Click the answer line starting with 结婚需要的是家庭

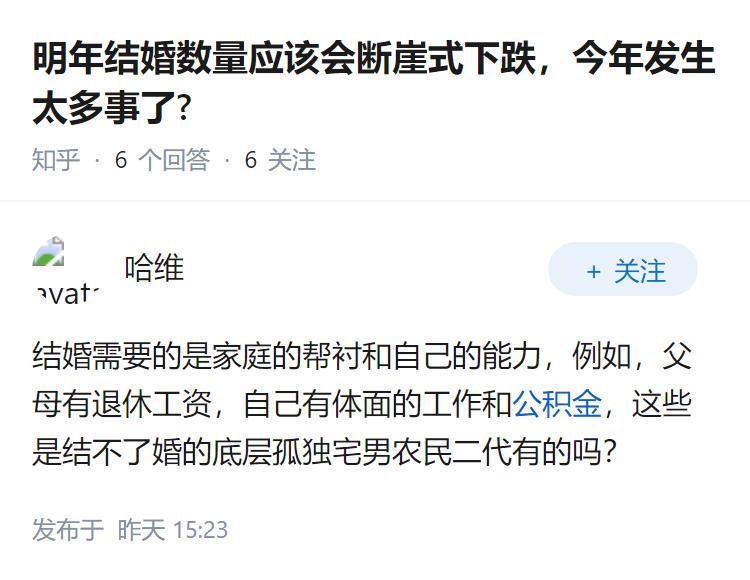362,355
